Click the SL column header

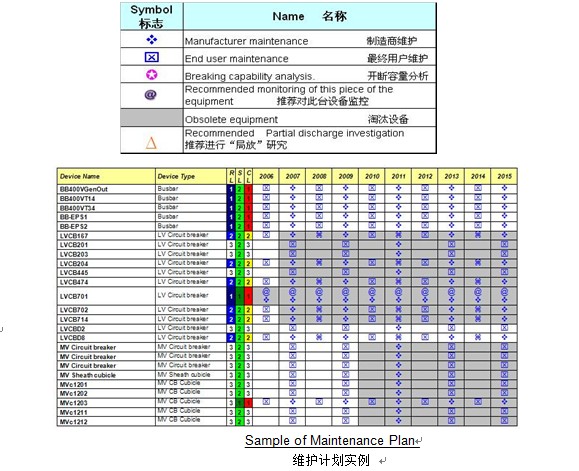point(240,176)
